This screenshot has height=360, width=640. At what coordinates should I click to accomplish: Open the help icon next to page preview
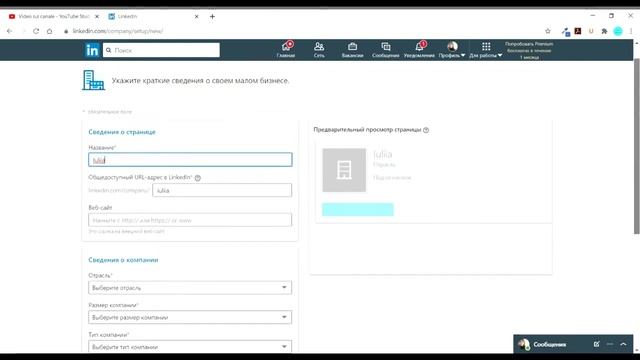[426, 130]
